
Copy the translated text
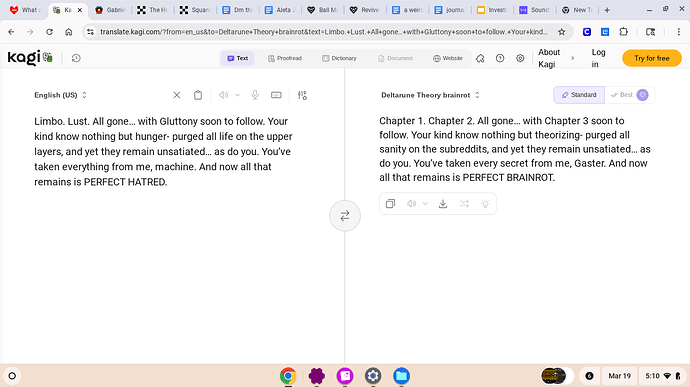click(x=390, y=203)
